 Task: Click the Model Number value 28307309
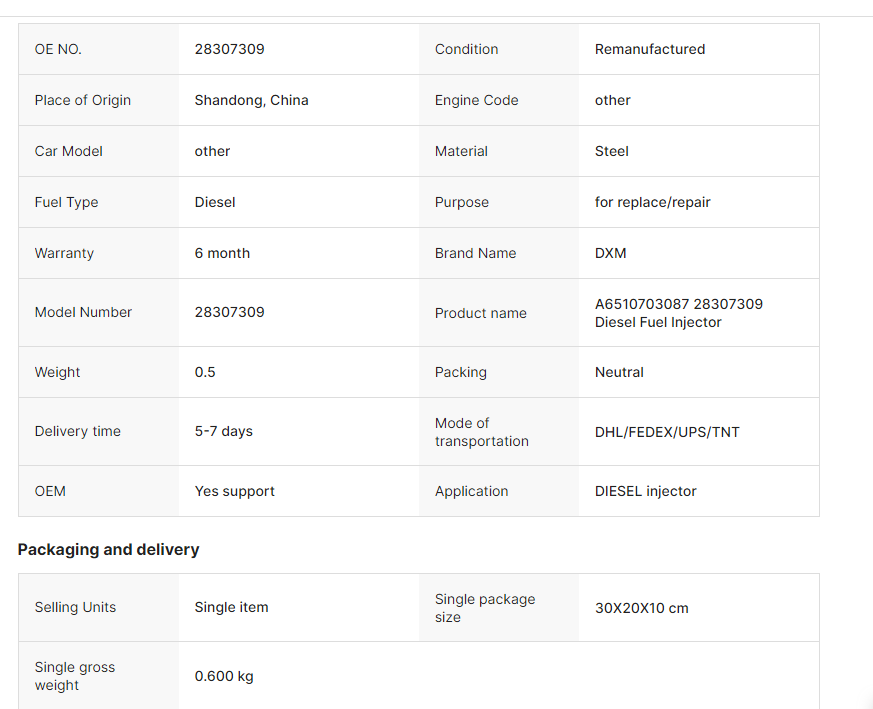tap(229, 312)
